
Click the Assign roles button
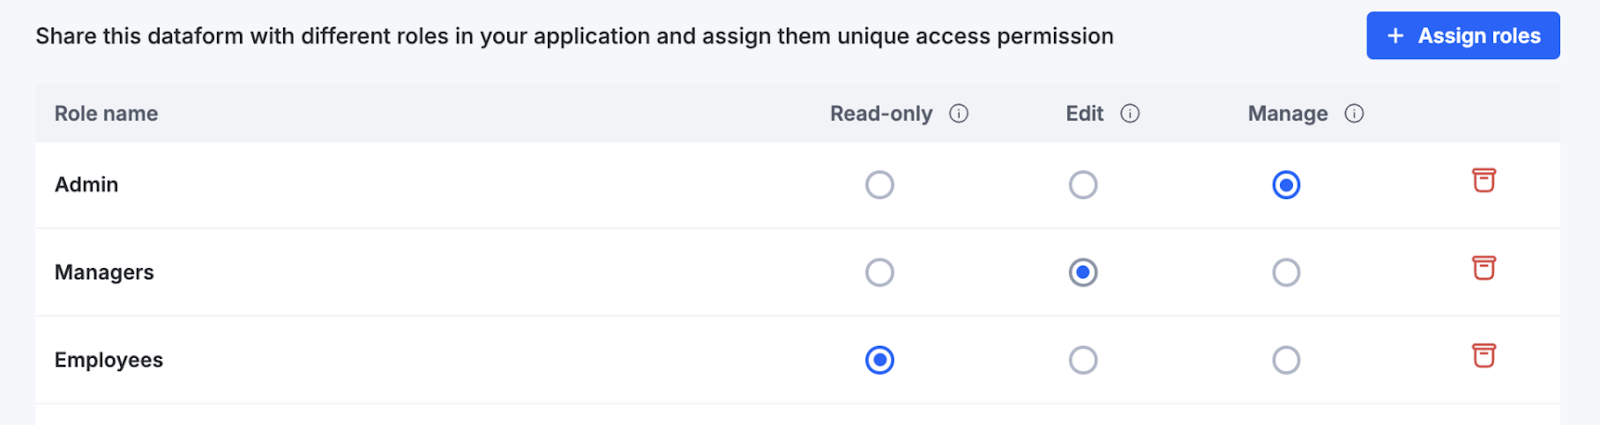1463,36
